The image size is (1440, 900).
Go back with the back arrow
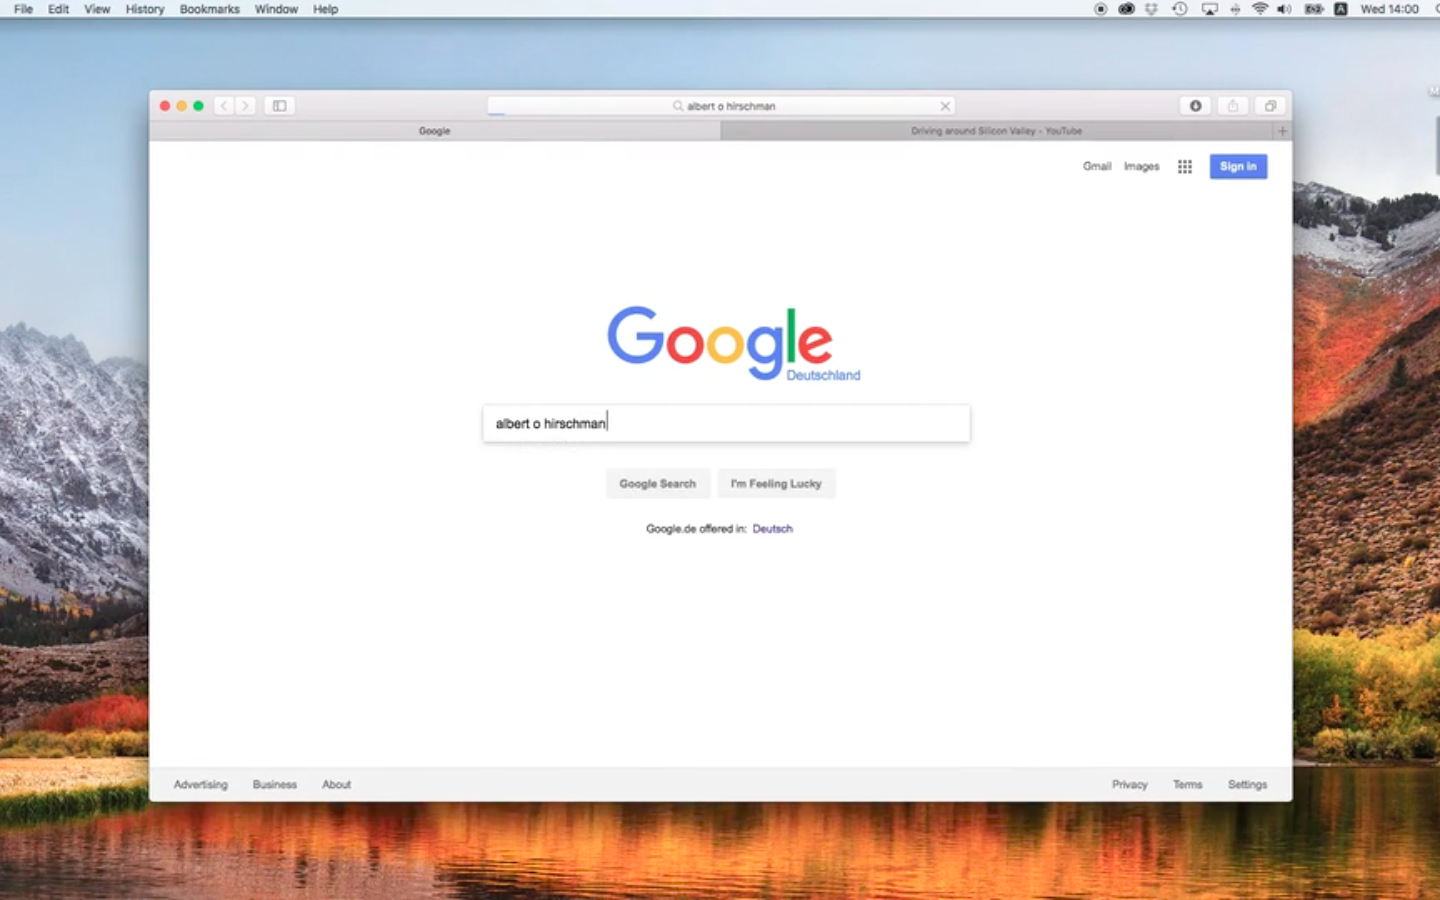224,106
